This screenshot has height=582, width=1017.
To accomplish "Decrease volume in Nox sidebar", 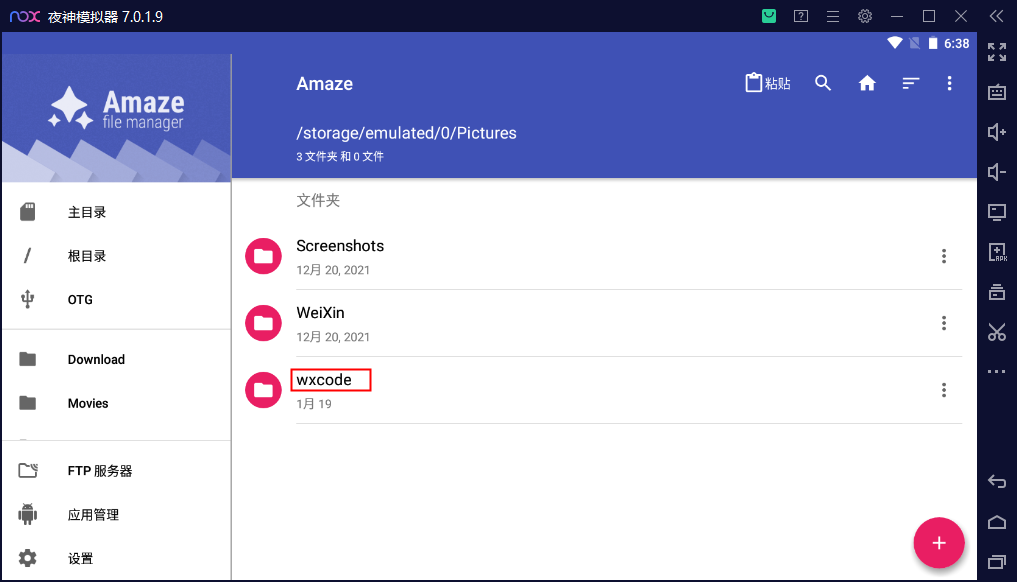I will (x=997, y=172).
